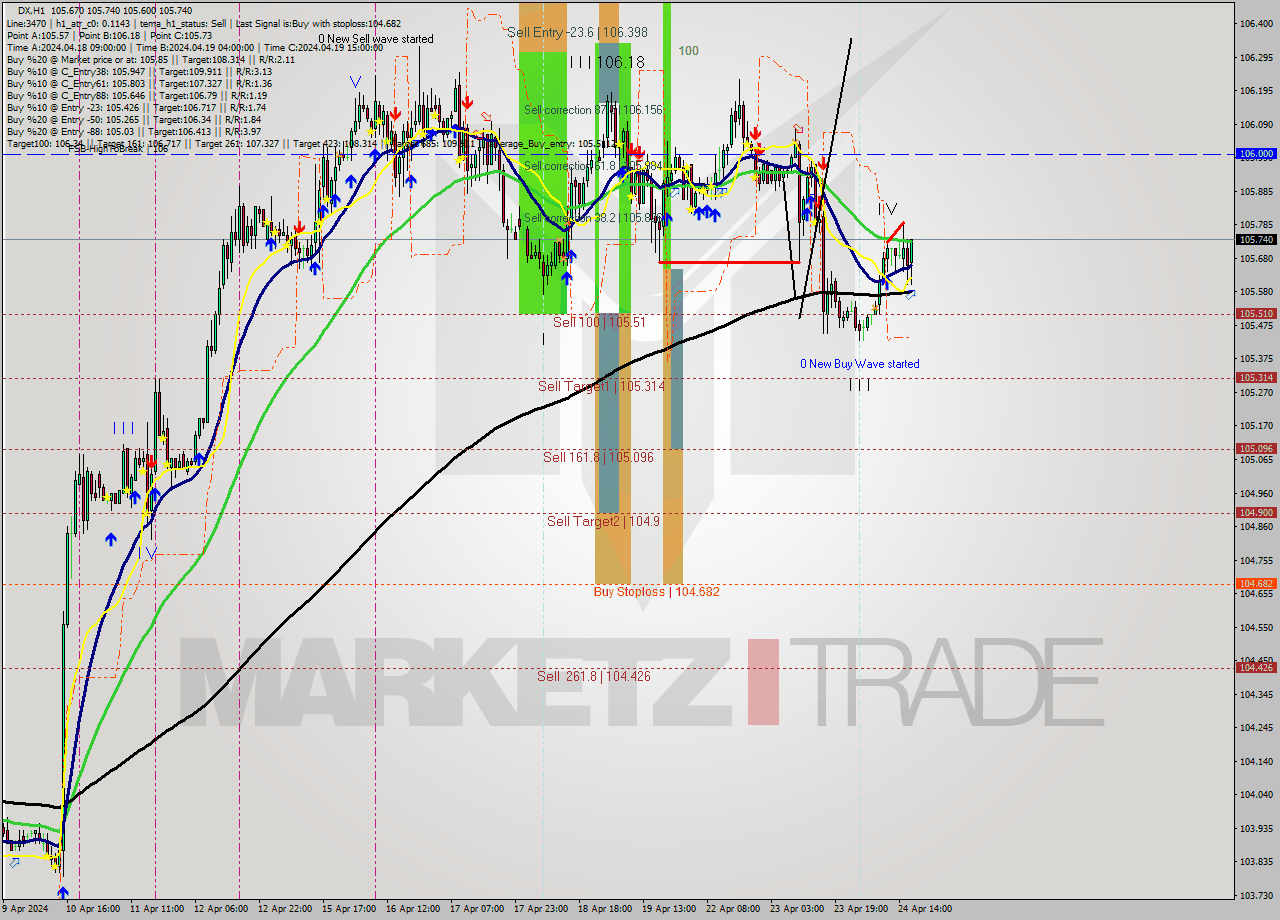Click the 104.245 price scale value
1280x920 pixels.
[1256, 727]
